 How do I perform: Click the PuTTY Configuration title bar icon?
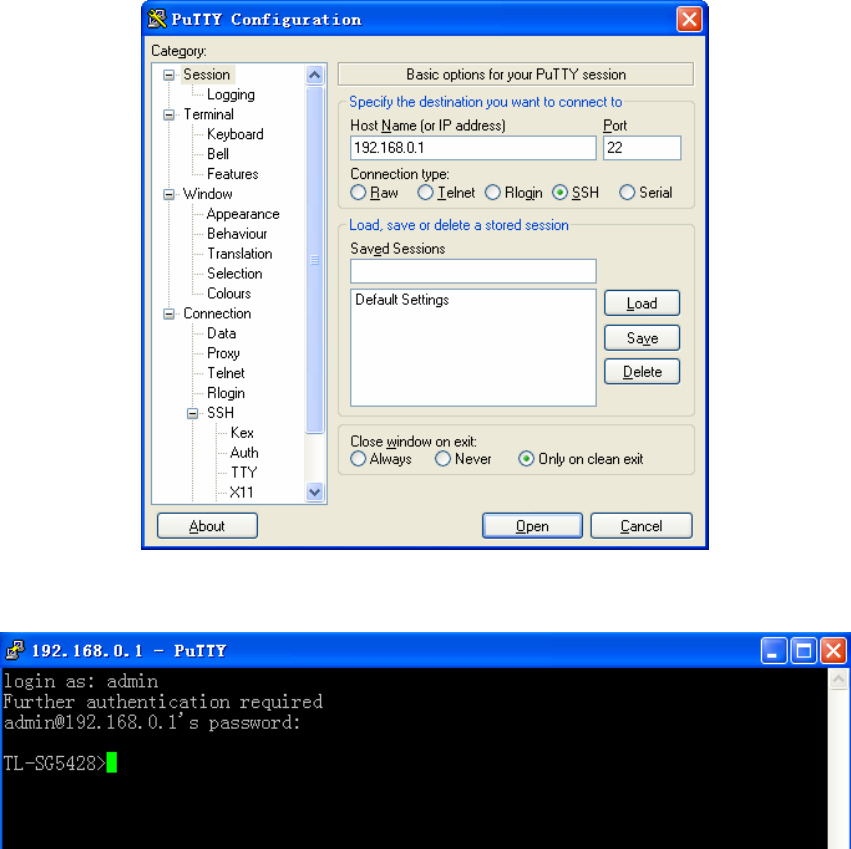pyautogui.click(x=157, y=19)
